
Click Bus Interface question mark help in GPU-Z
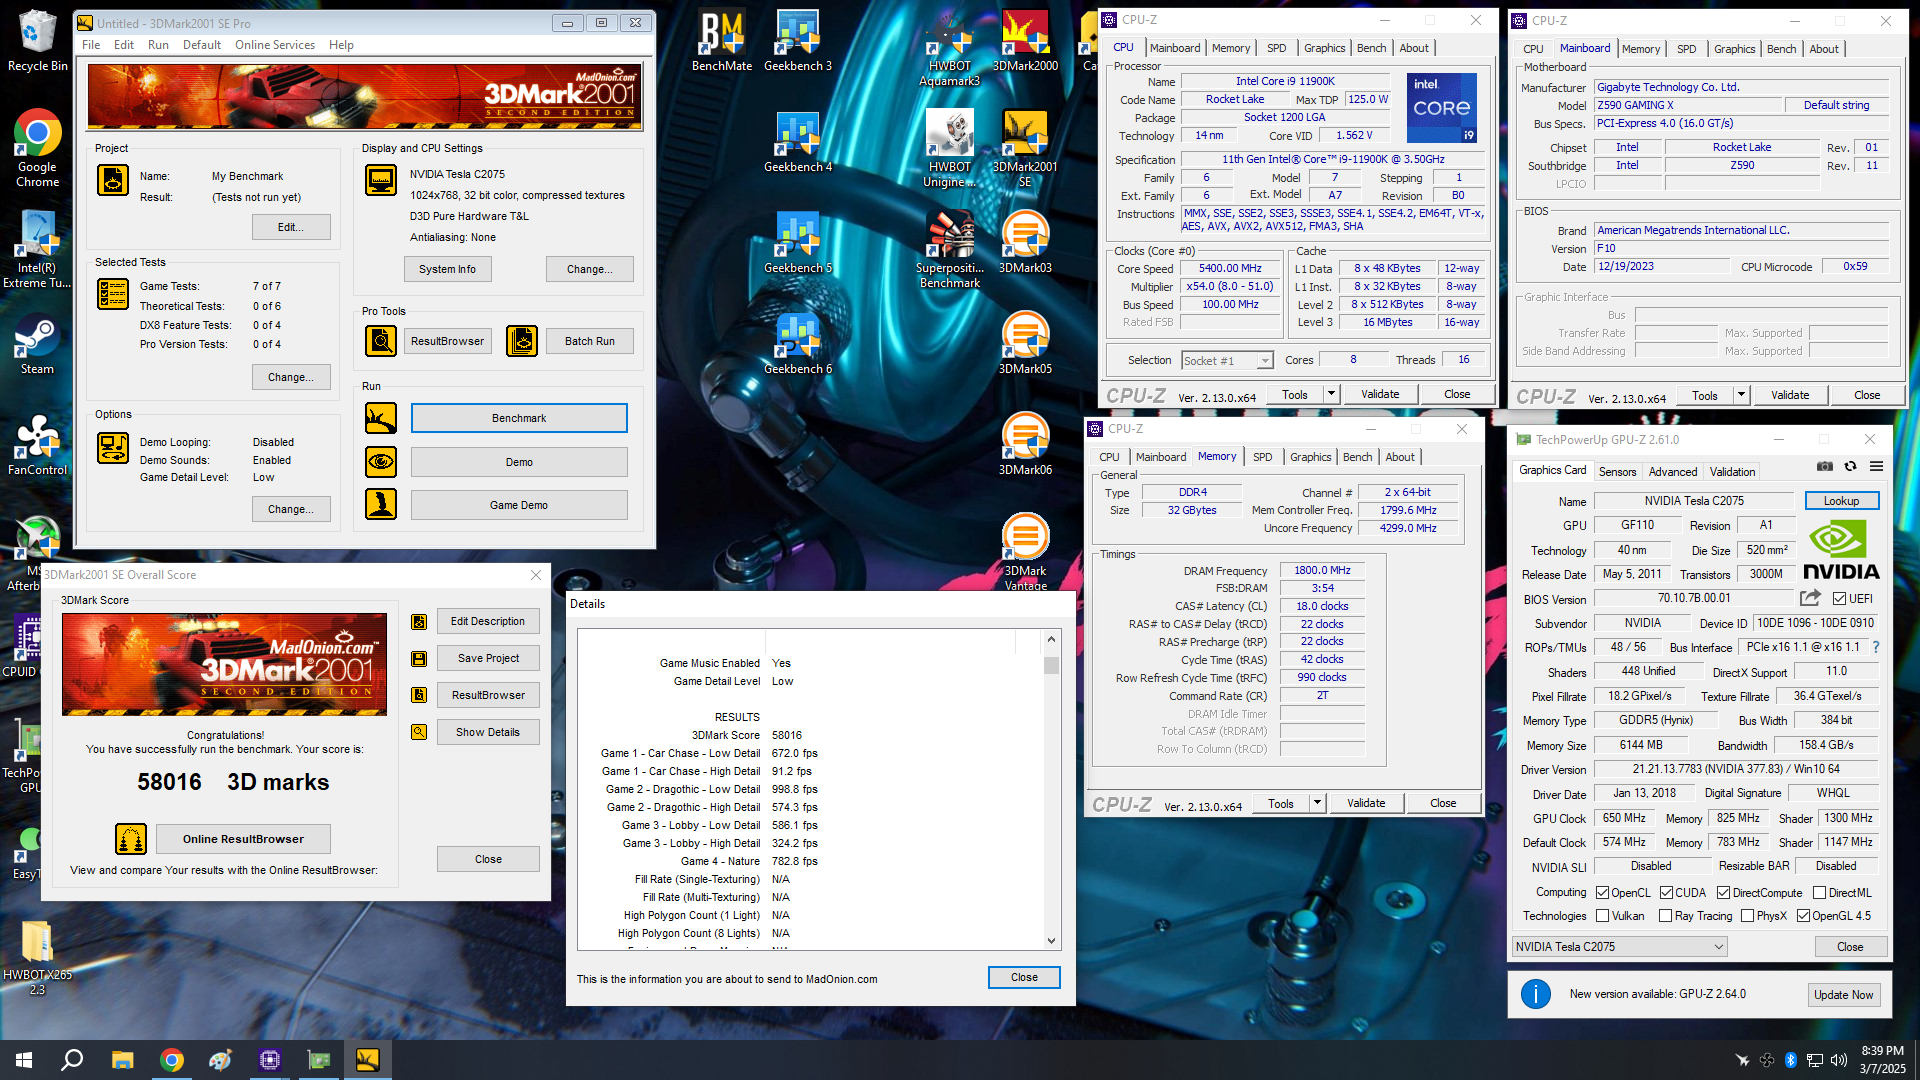[1876, 648]
